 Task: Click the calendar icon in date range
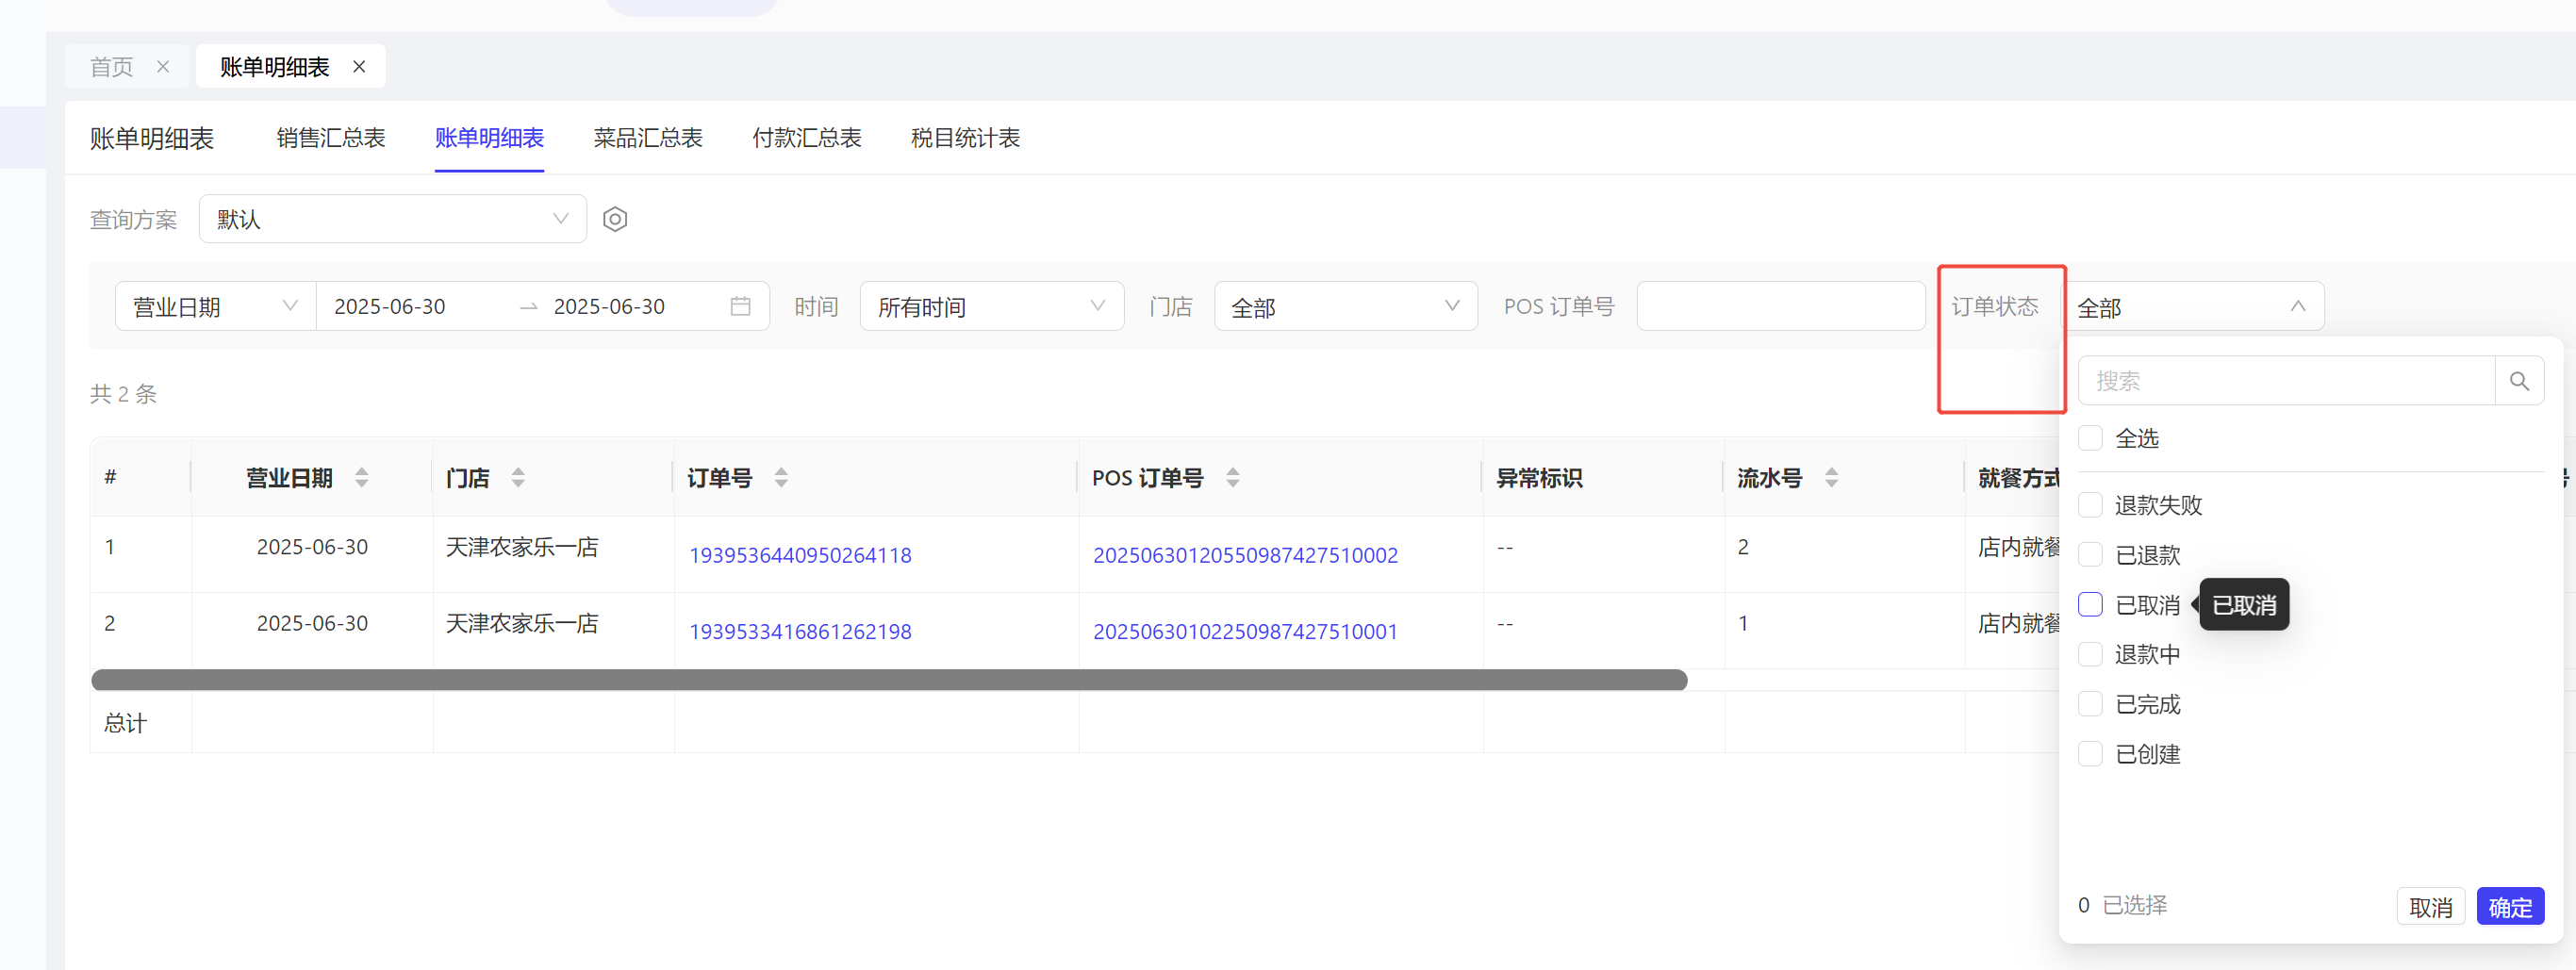click(740, 306)
